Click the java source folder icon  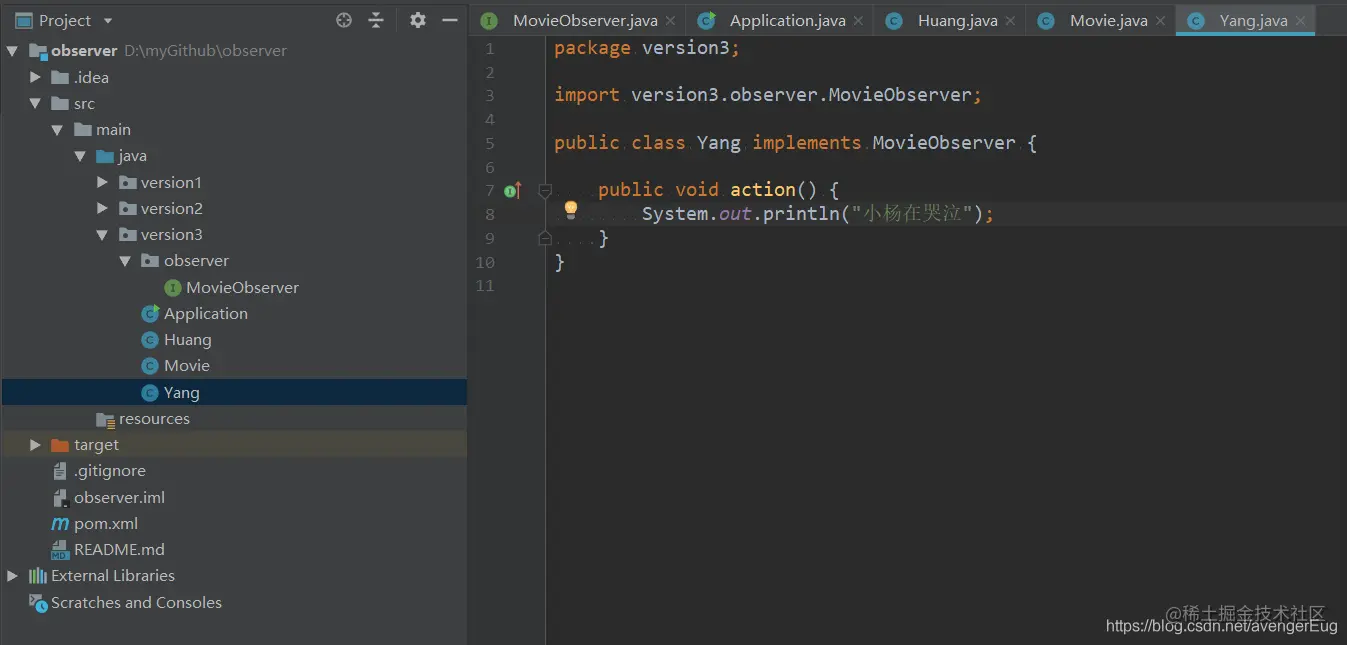tap(105, 156)
